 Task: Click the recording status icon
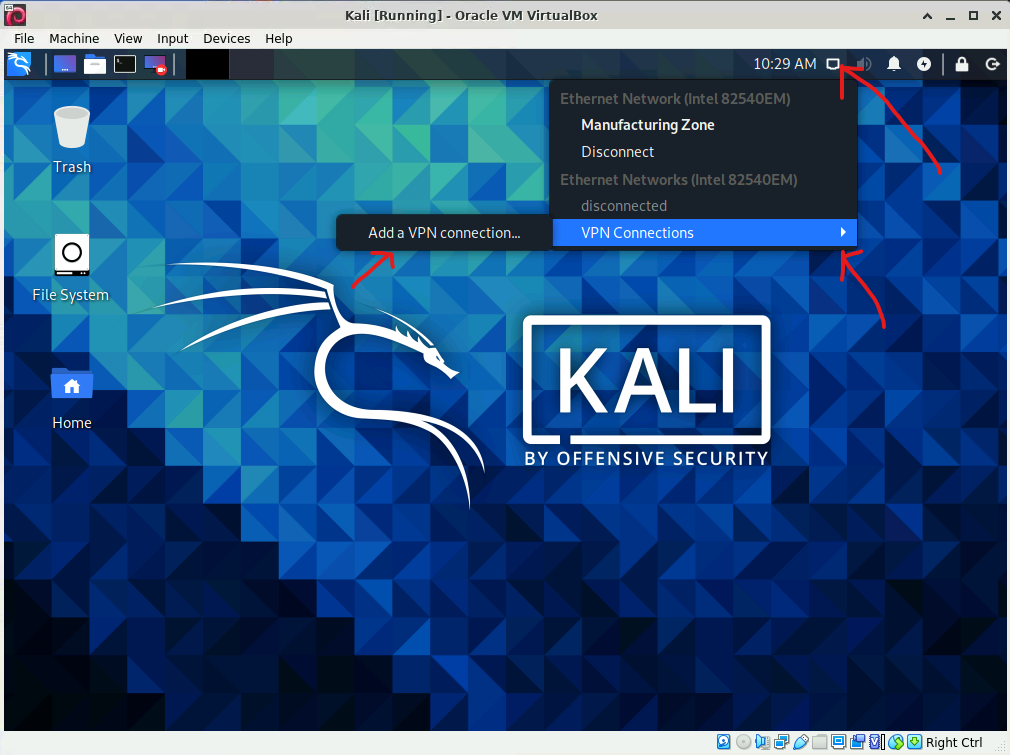point(857,742)
